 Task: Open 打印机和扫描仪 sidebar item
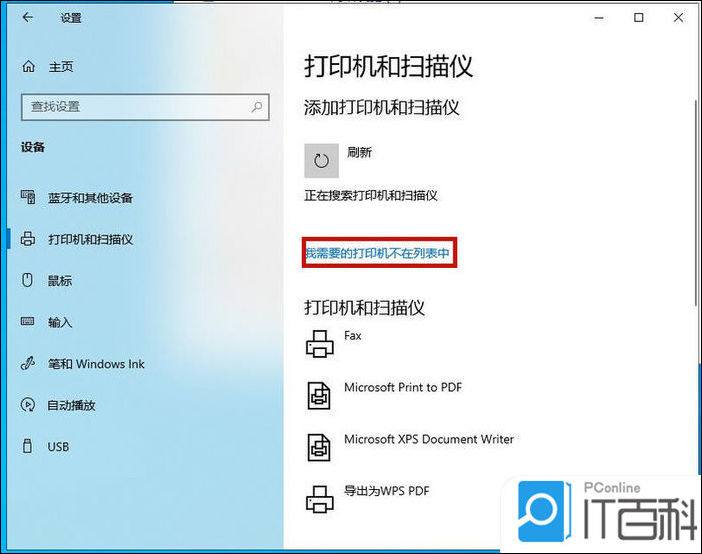[90, 240]
